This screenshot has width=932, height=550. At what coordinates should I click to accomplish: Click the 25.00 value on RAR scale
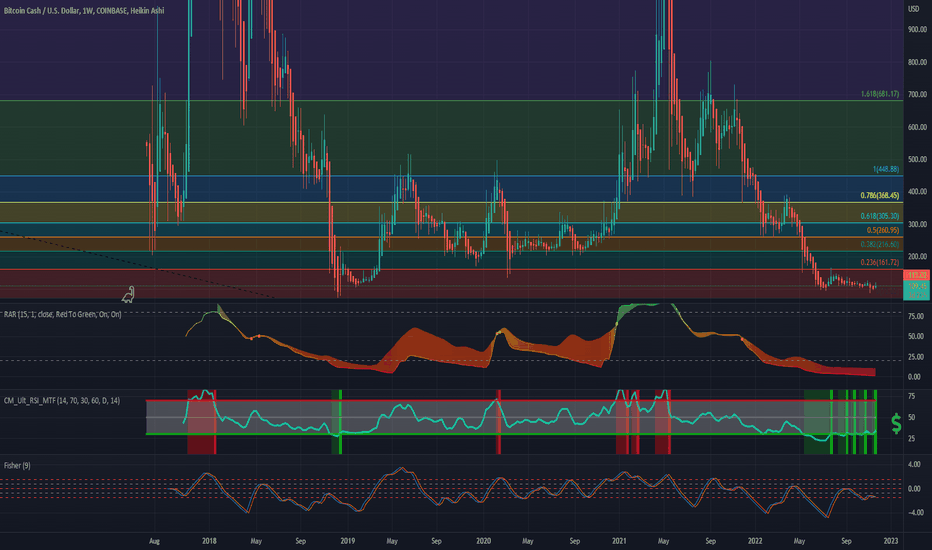[x=916, y=357]
